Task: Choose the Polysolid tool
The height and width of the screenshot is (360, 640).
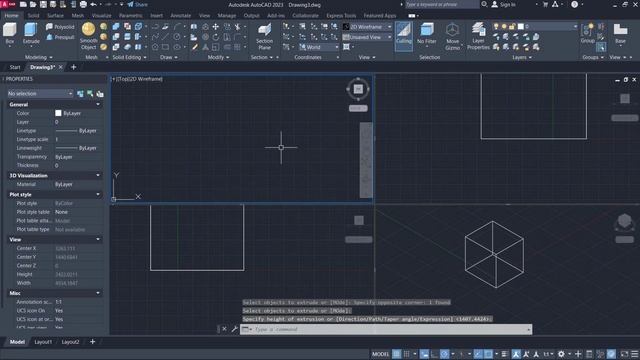Action: 60,27
